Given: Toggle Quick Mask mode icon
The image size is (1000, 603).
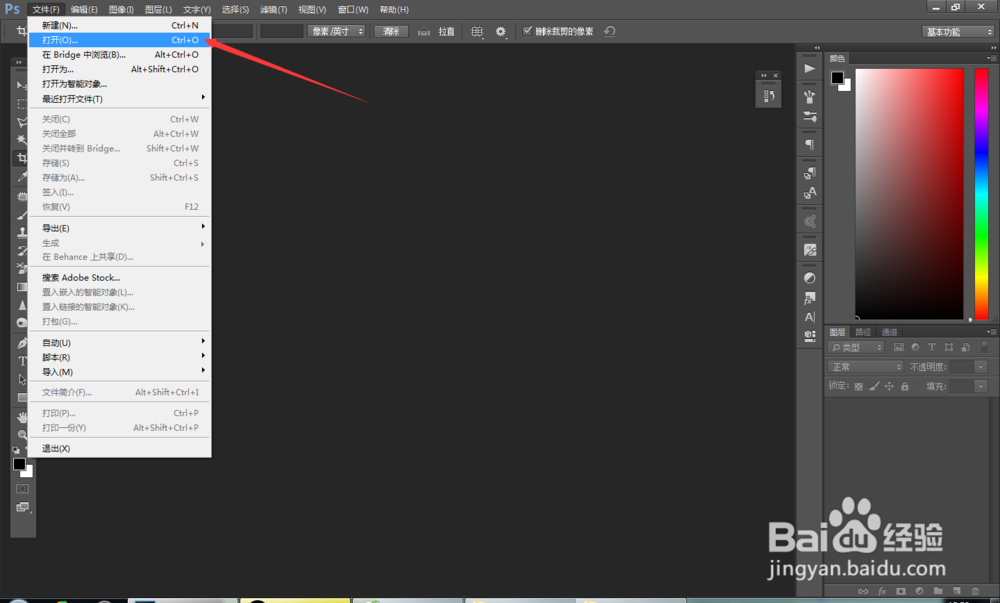Looking at the screenshot, I should 22,489.
